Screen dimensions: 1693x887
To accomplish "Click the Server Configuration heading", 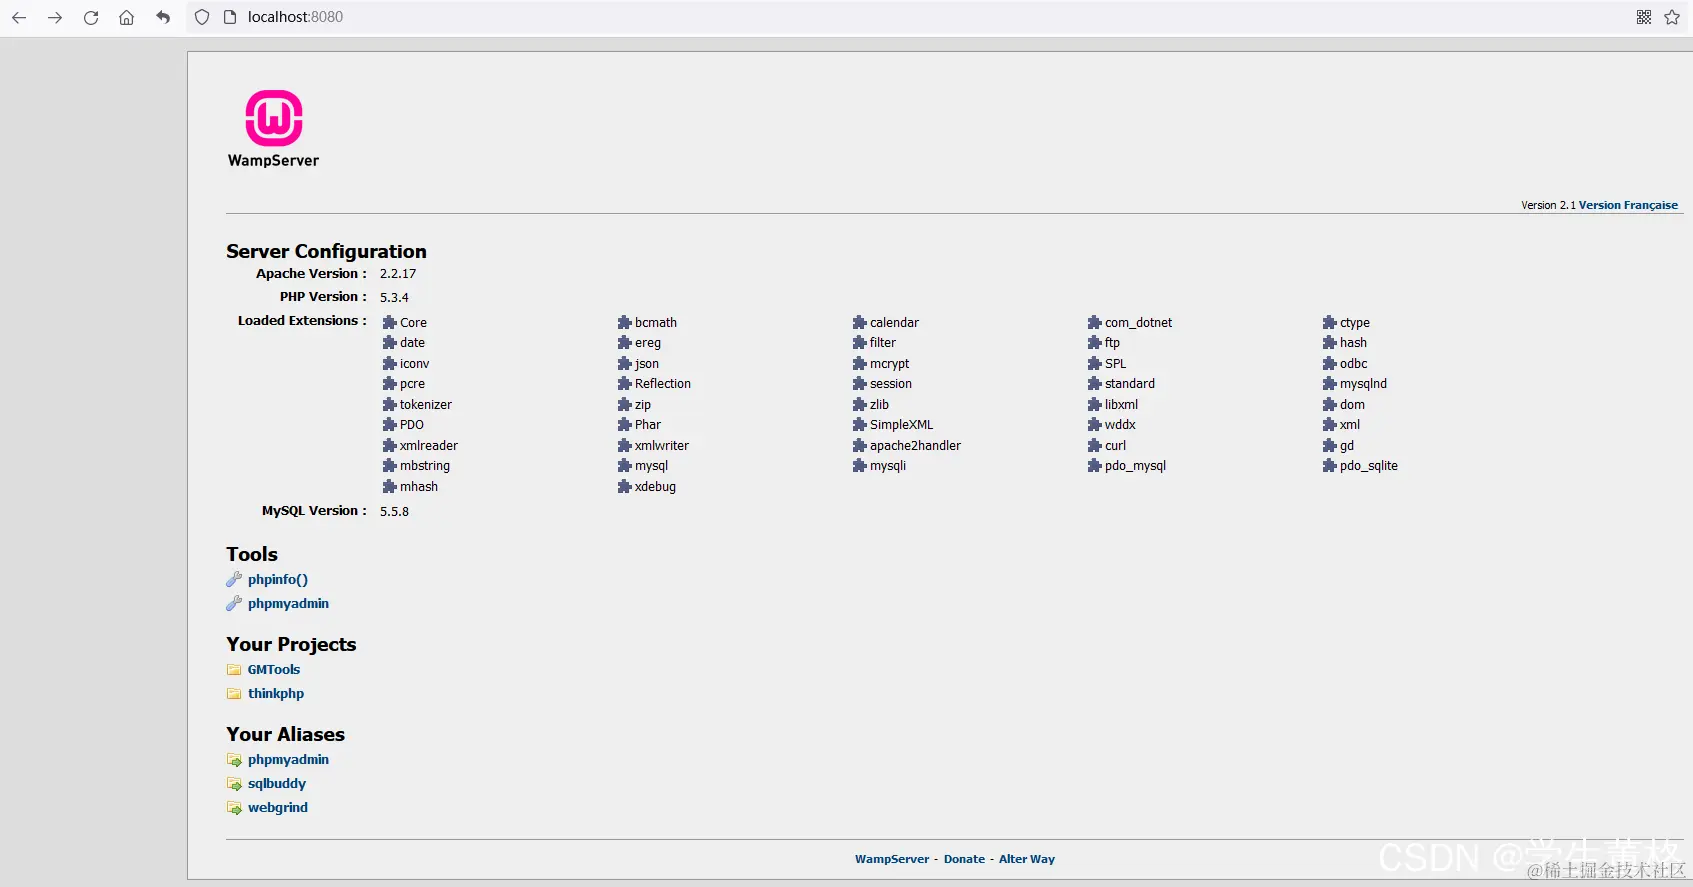I will pyautogui.click(x=326, y=251).
